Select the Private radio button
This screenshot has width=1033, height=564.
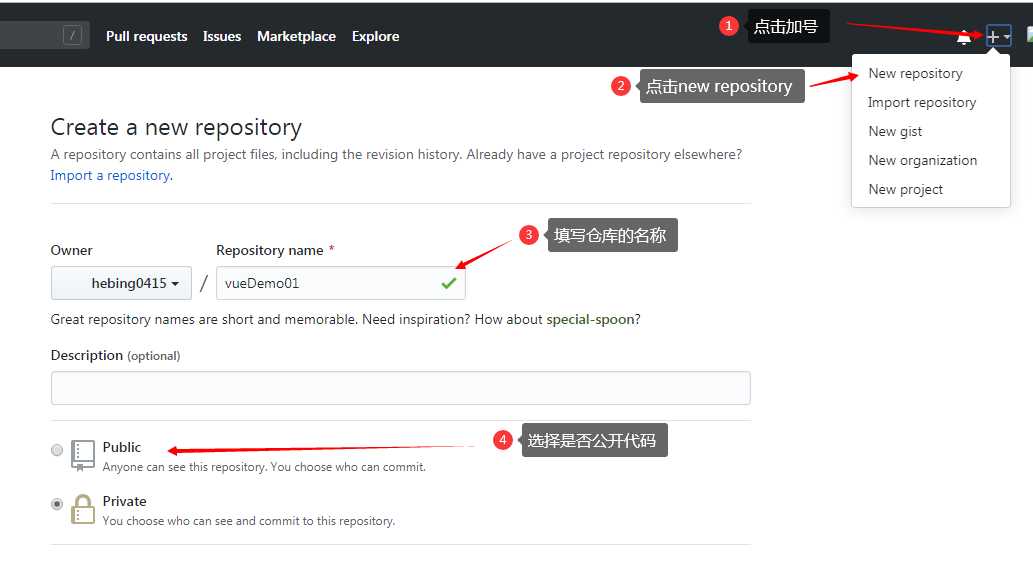point(57,504)
